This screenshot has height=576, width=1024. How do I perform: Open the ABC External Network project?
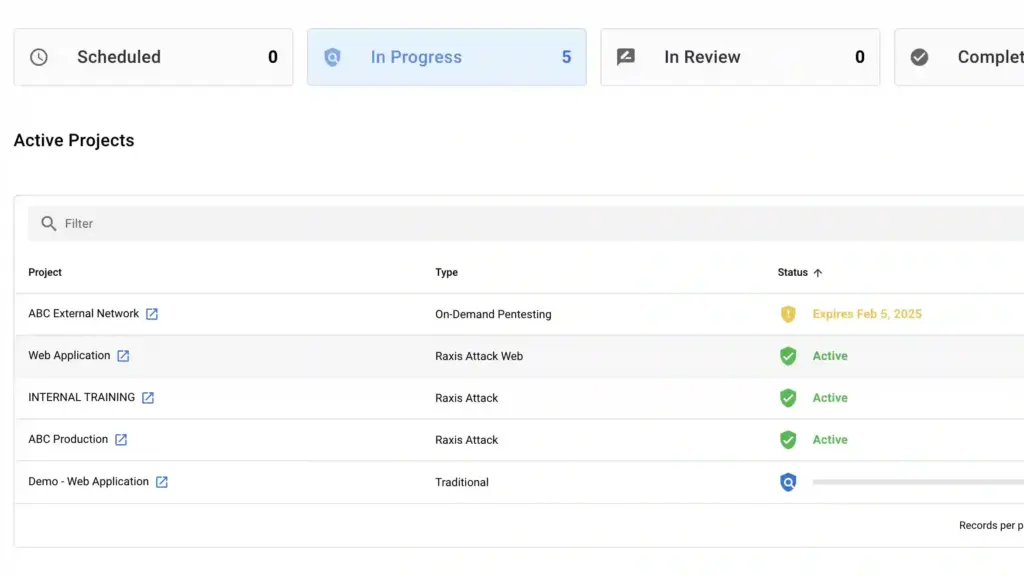tap(84, 313)
